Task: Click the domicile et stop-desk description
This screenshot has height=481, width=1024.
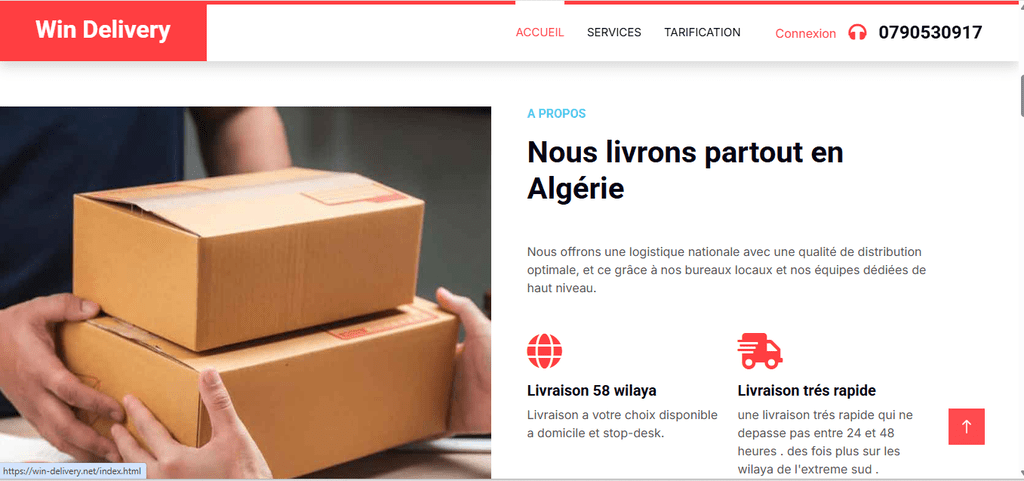Action: (x=622, y=424)
